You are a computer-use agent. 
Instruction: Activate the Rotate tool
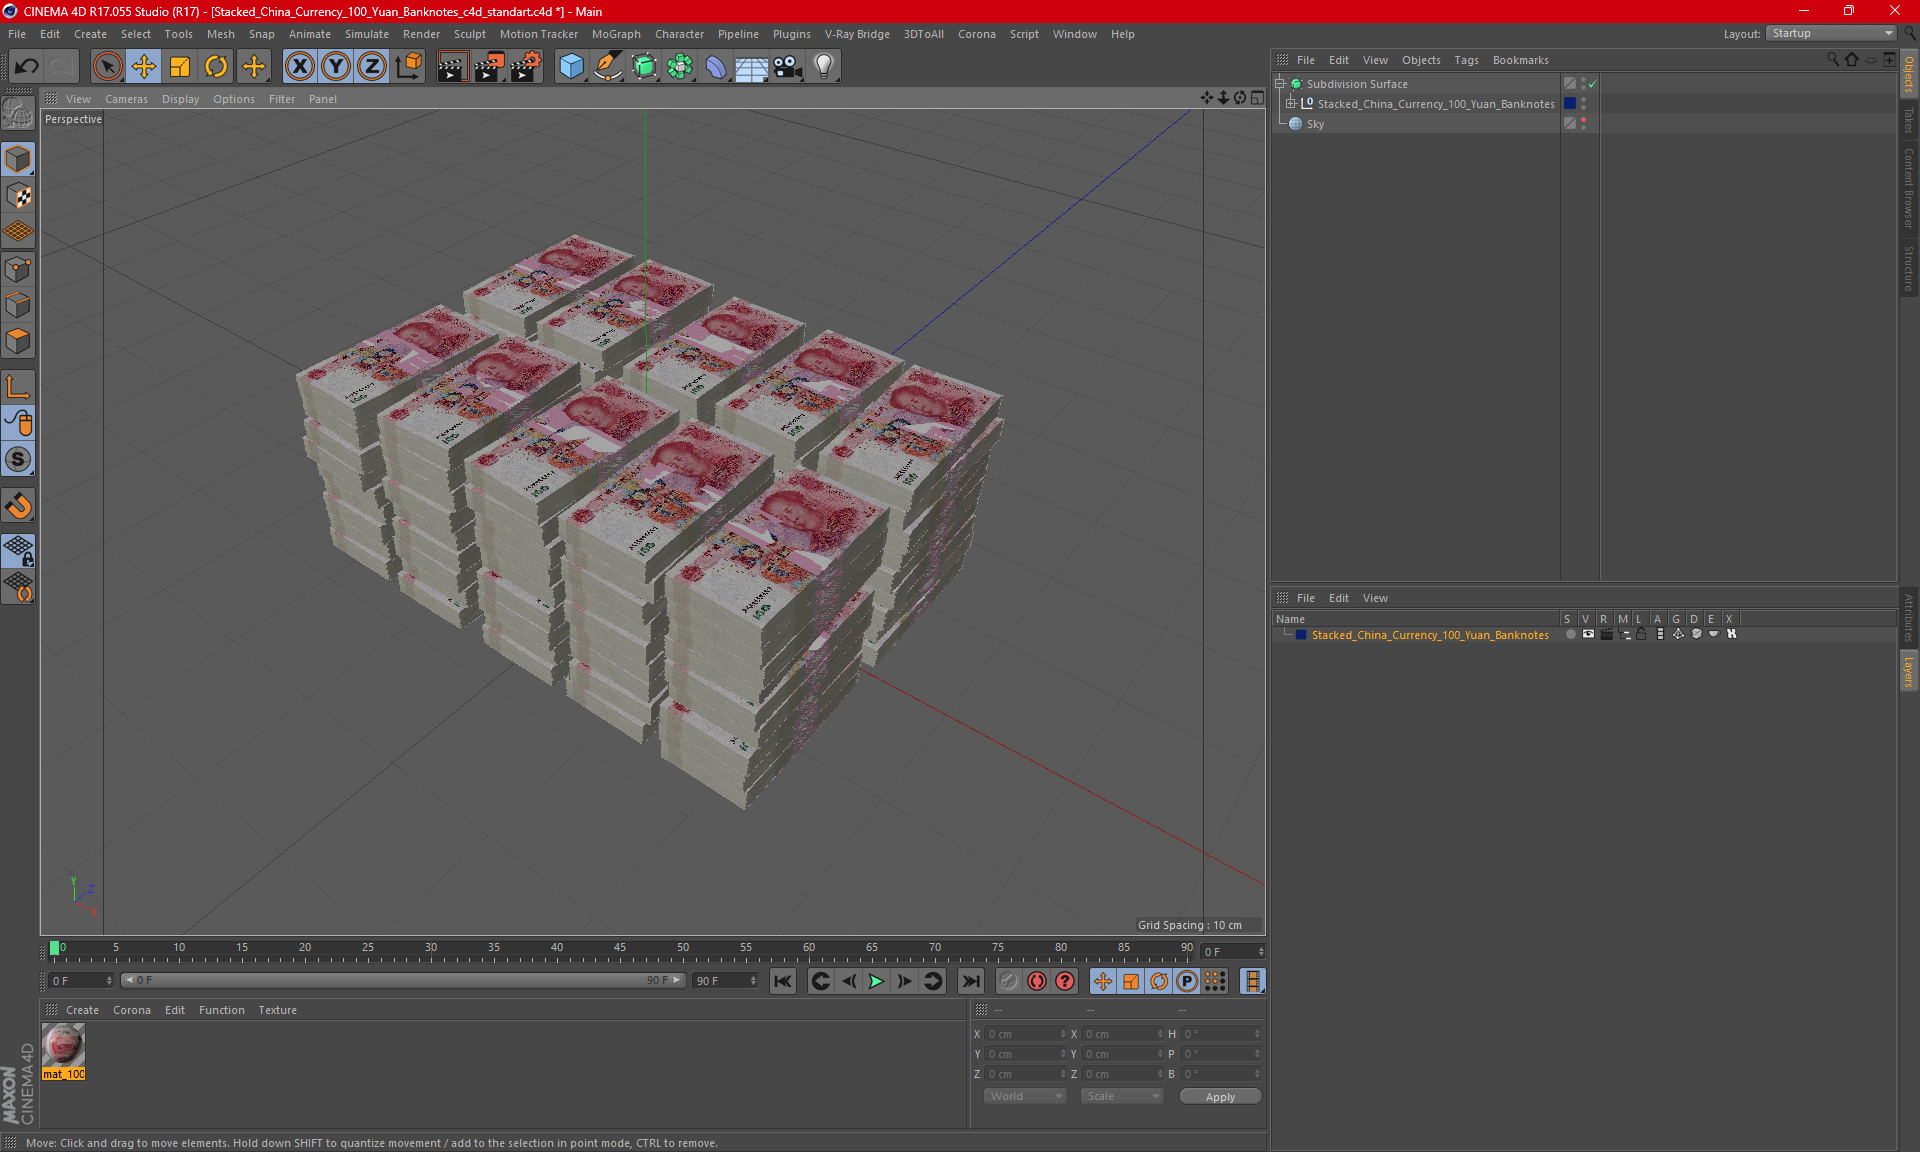coord(216,67)
